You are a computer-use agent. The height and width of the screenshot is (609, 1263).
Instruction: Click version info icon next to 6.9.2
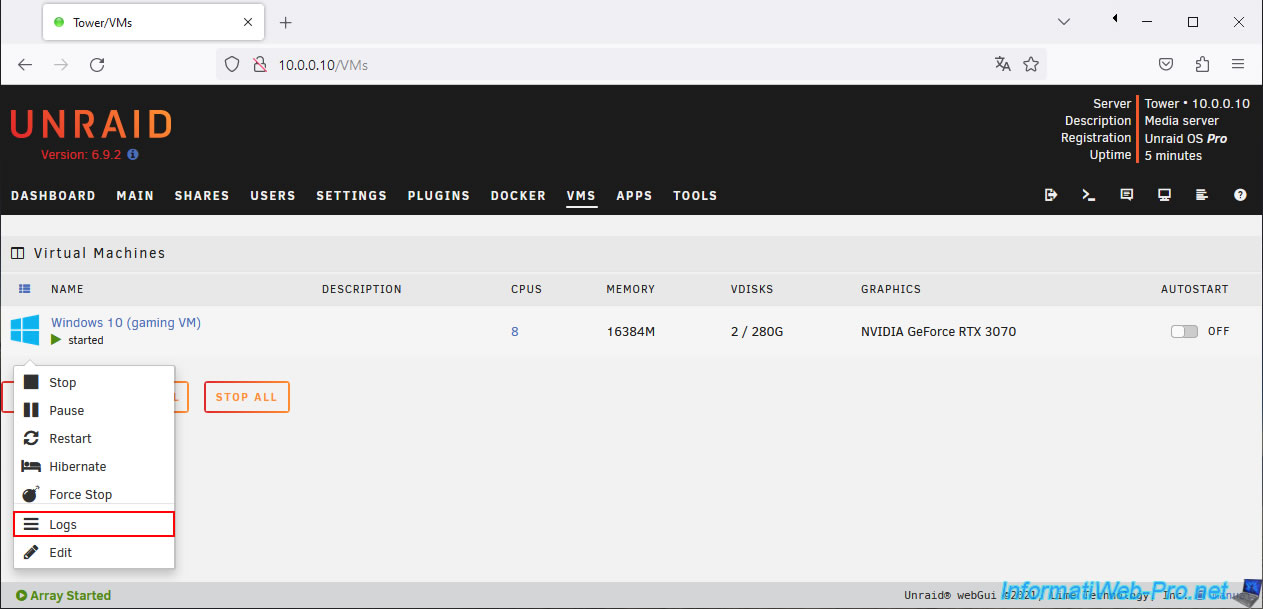[x=133, y=155]
